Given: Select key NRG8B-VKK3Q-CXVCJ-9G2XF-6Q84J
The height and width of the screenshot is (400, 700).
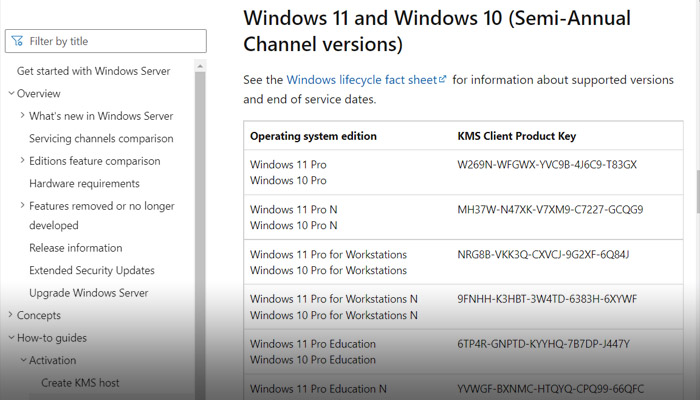Looking at the screenshot, I should [x=543, y=254].
